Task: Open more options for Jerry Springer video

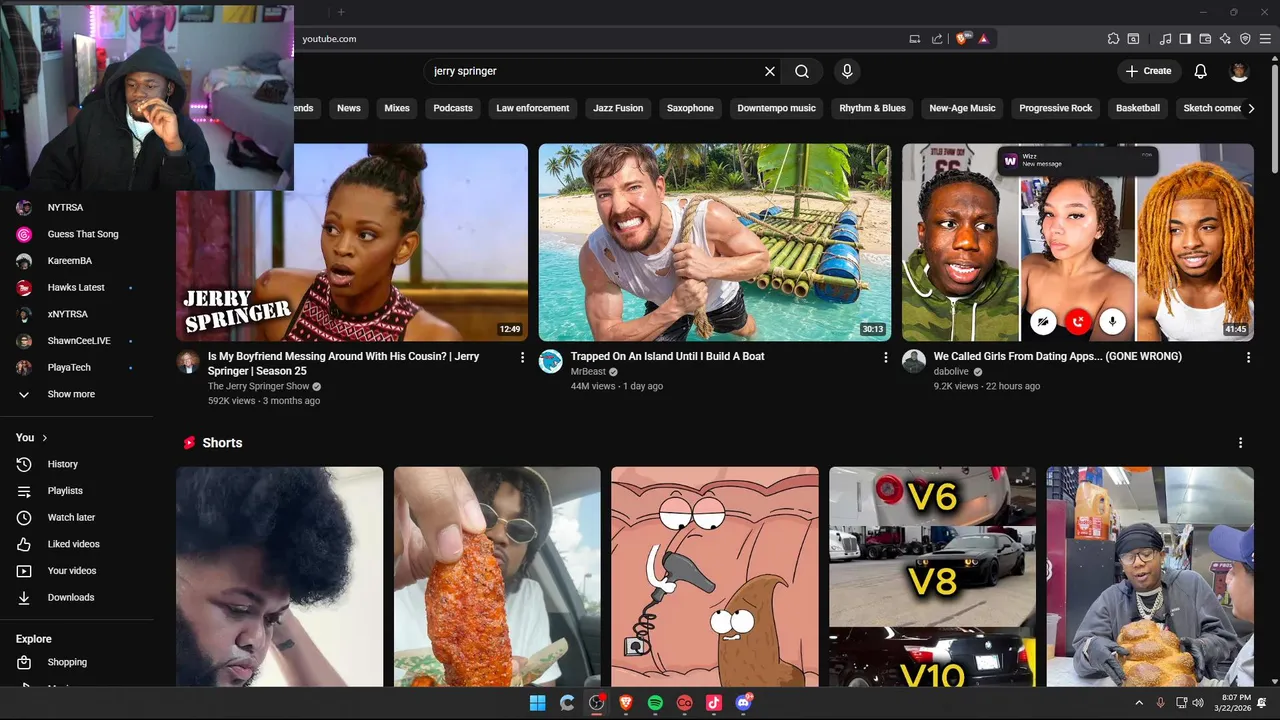Action: pyautogui.click(x=522, y=357)
